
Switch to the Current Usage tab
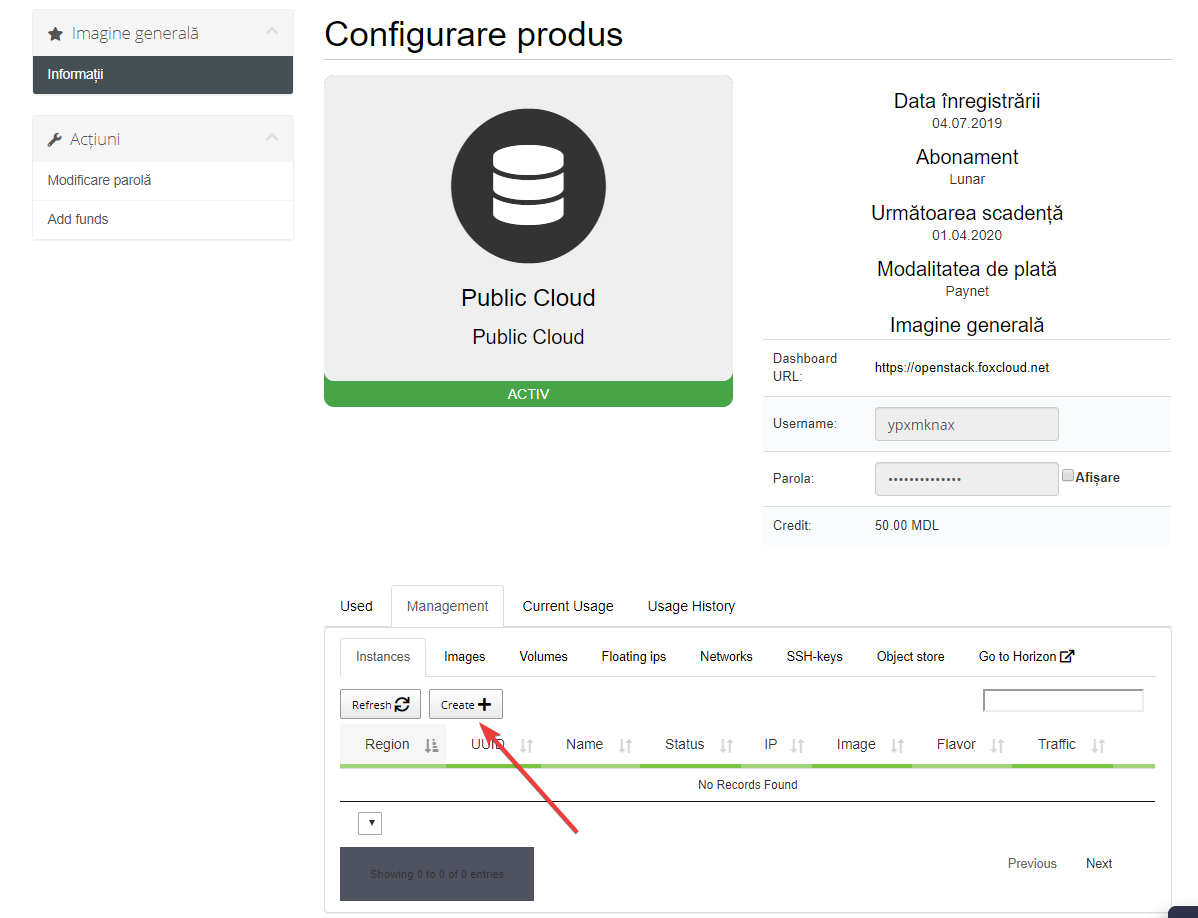click(568, 606)
